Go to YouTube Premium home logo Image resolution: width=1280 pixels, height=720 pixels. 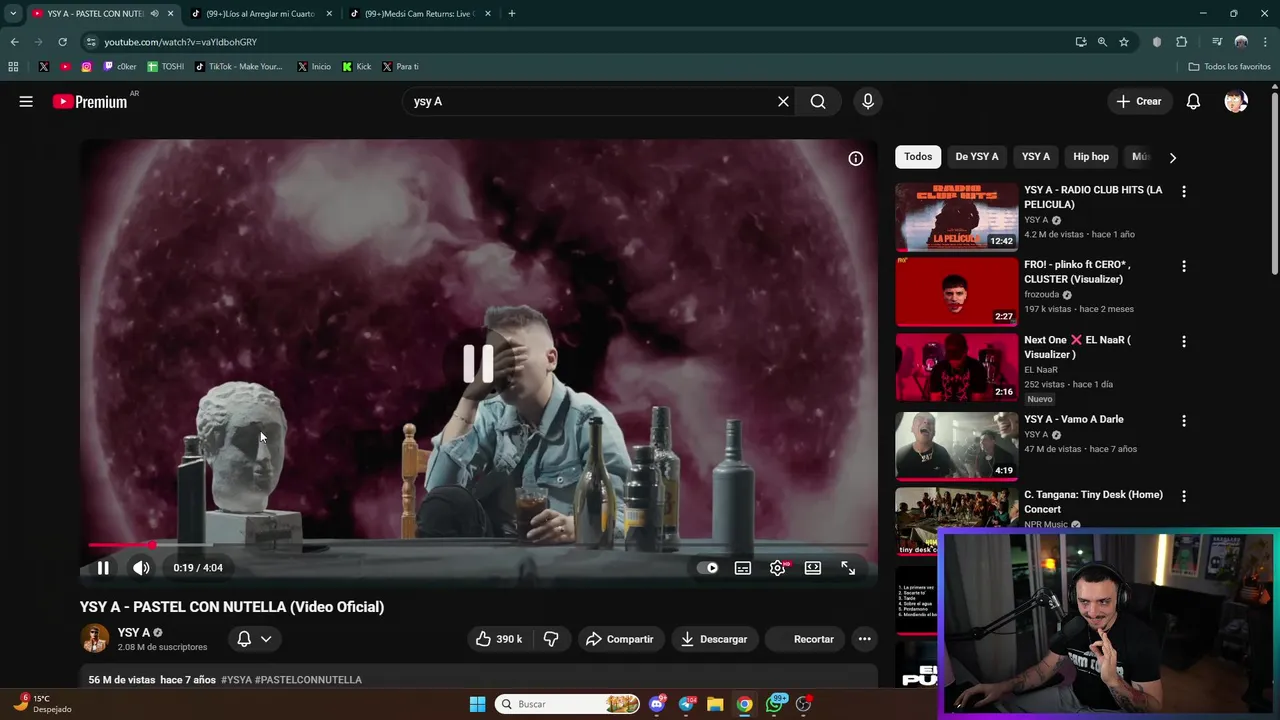90,101
